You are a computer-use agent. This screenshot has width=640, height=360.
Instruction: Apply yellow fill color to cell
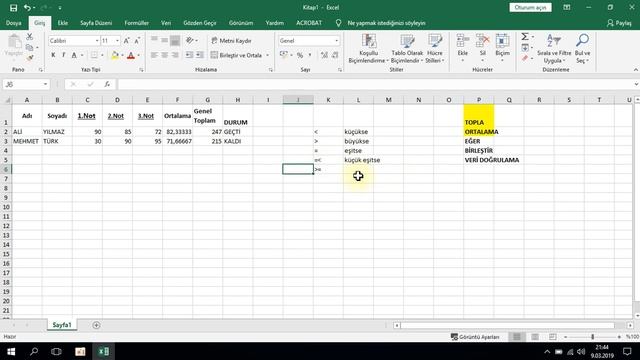pyautogui.click(x=115, y=55)
